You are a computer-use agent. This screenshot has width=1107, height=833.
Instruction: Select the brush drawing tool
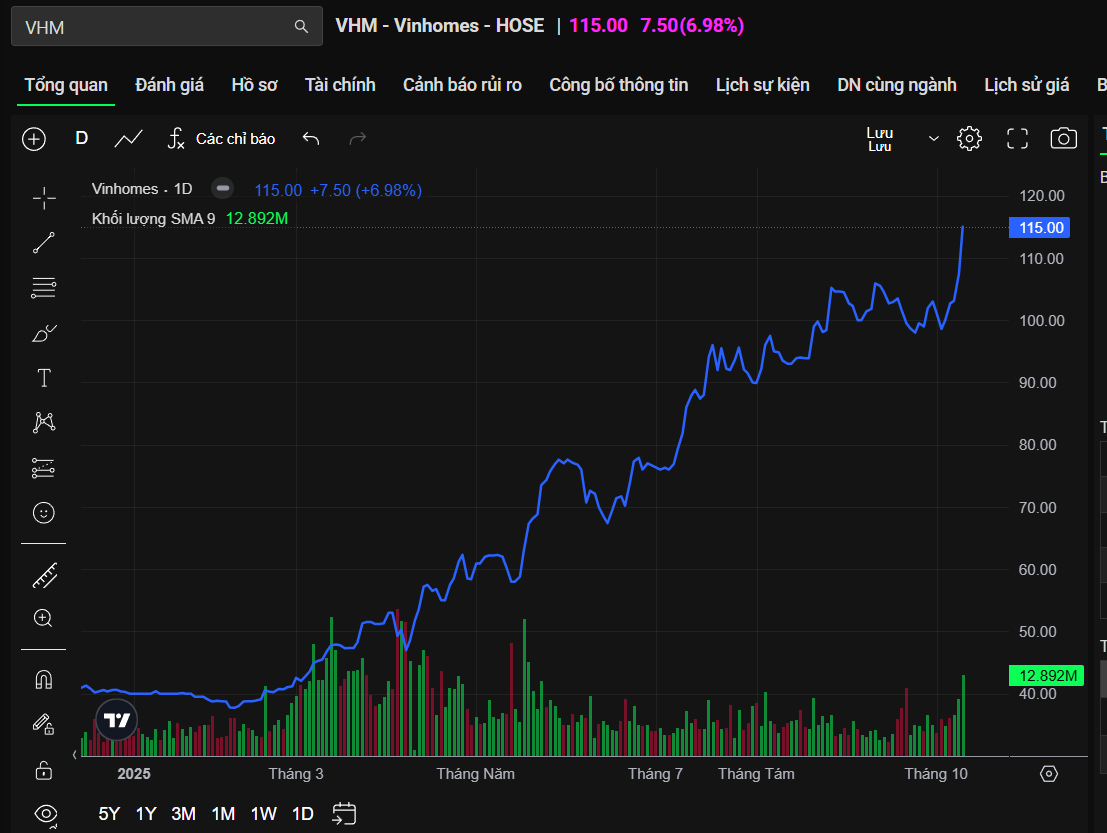[x=44, y=333]
